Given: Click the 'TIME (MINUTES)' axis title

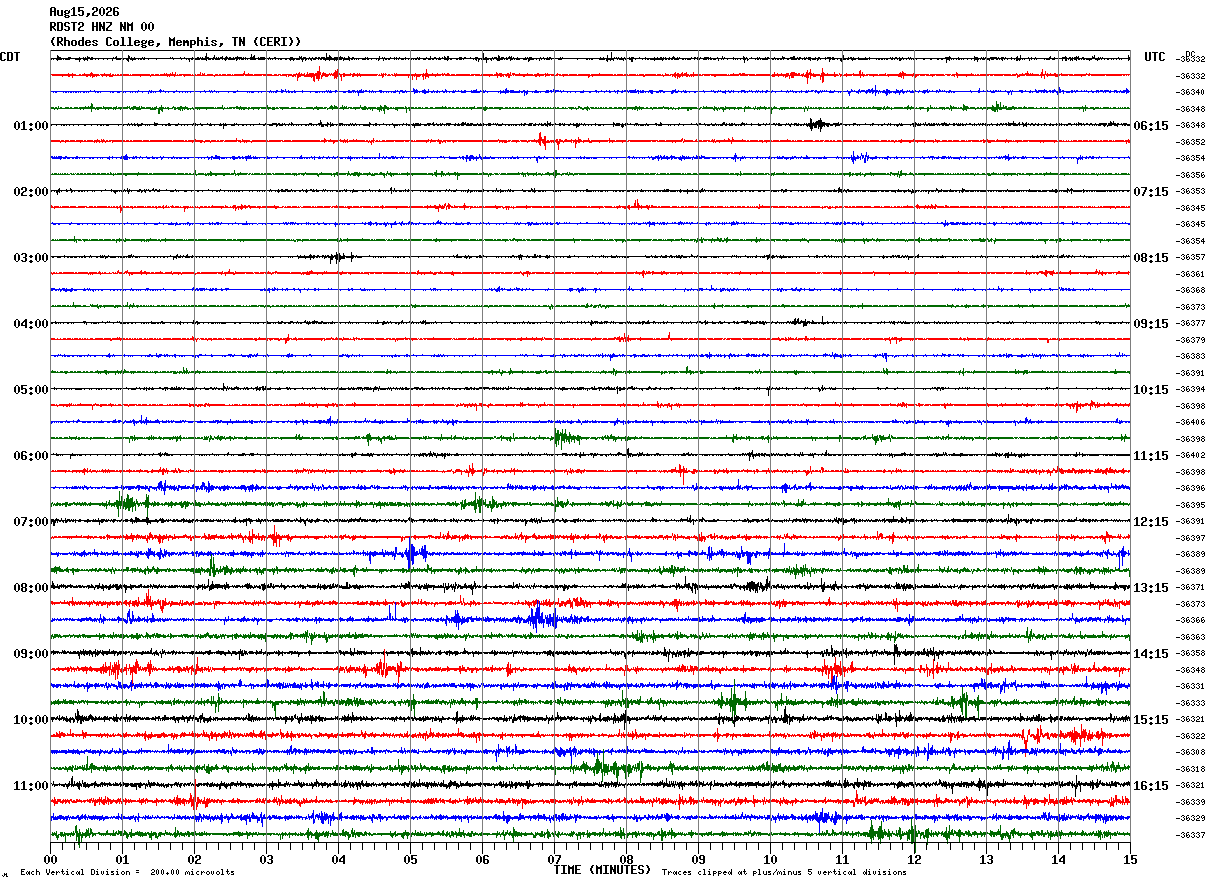Looking at the screenshot, I should pyautogui.click(x=602, y=870).
